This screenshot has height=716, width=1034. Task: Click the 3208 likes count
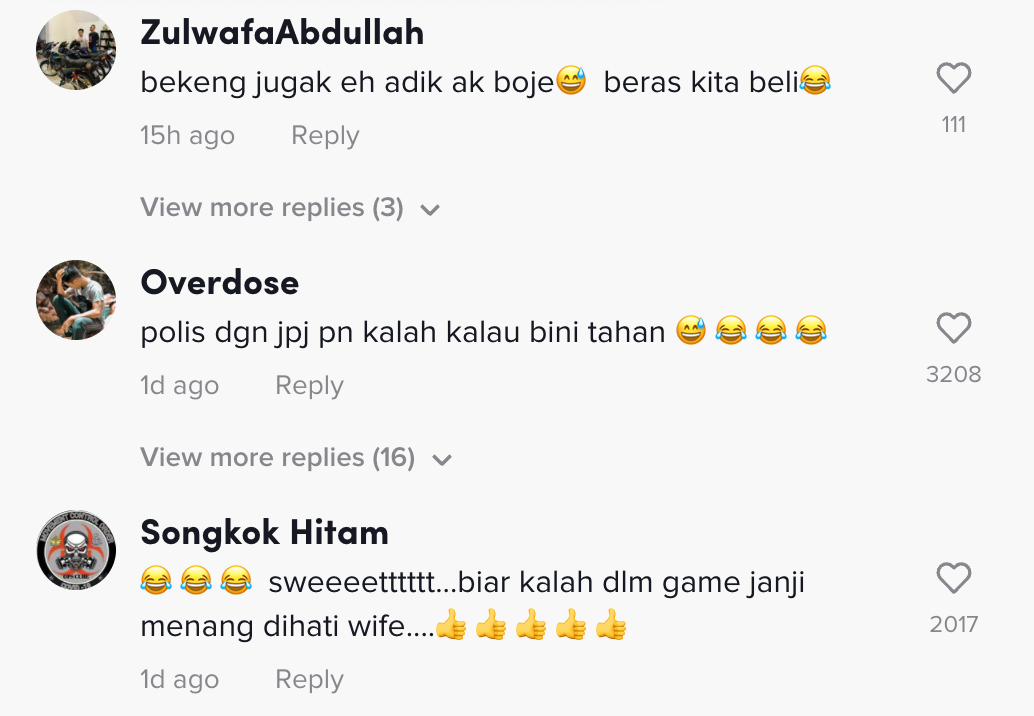pos(954,374)
